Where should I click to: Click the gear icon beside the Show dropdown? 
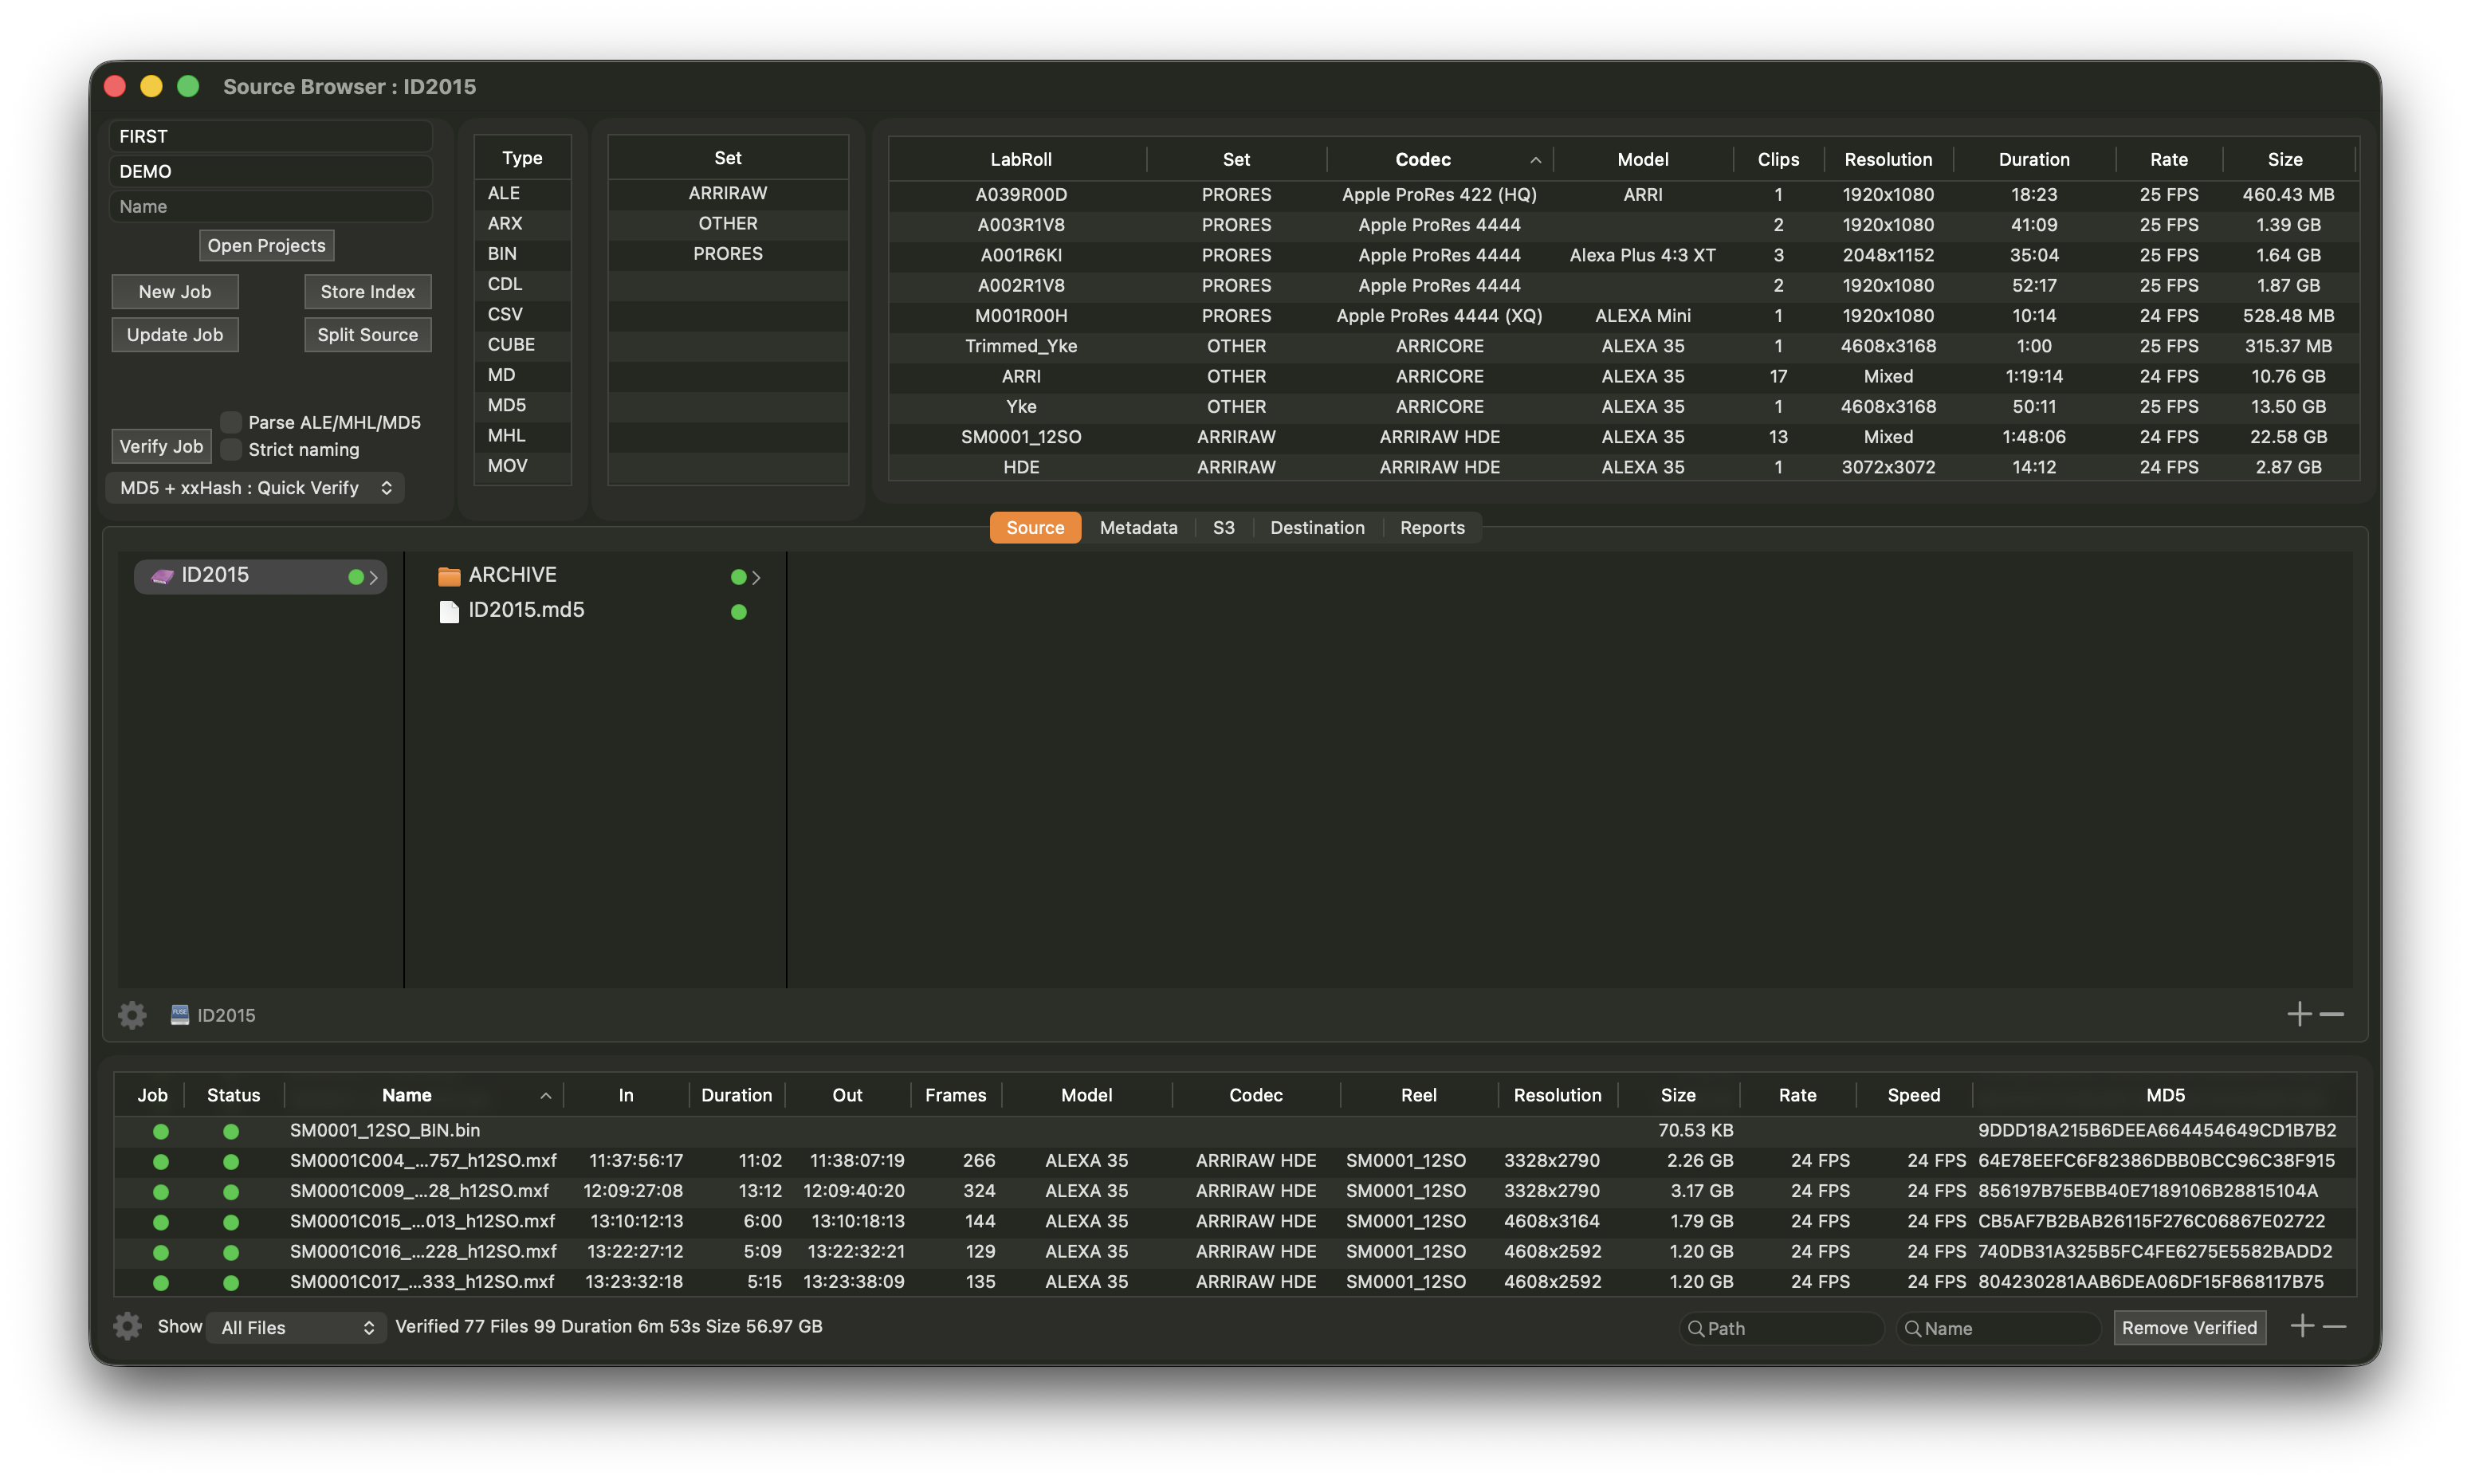[x=127, y=1326]
